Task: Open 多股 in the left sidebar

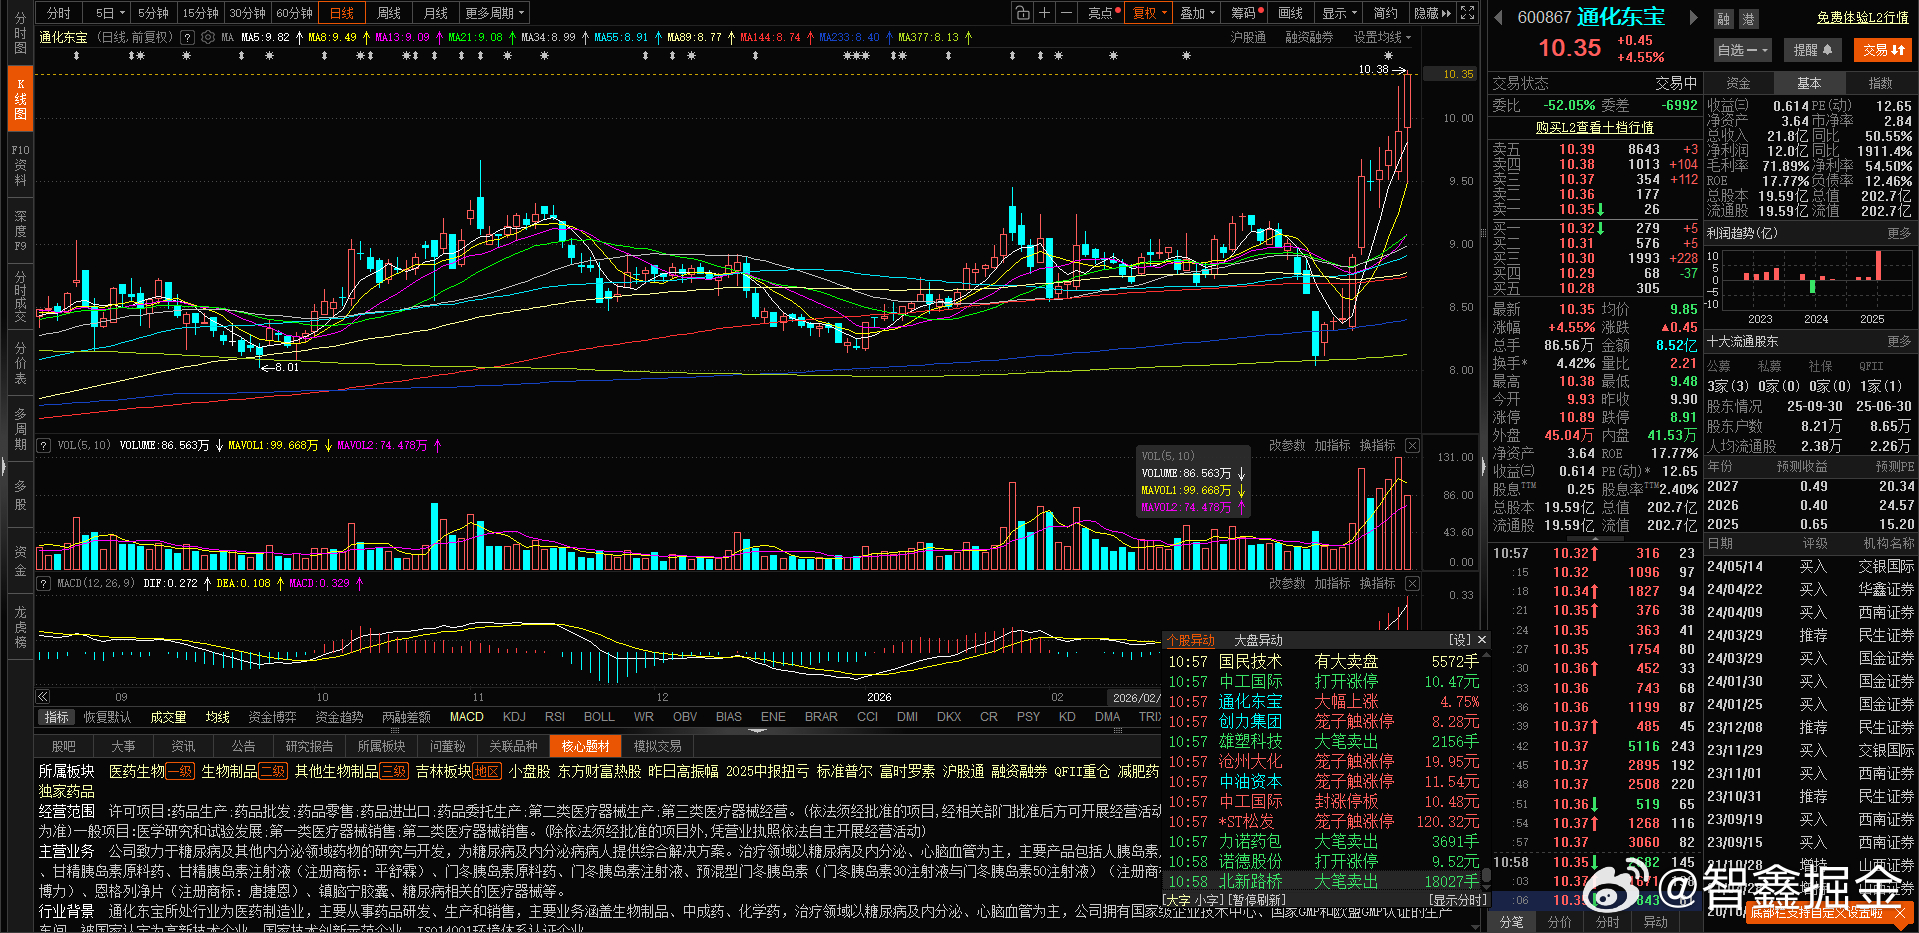Action: [20, 494]
